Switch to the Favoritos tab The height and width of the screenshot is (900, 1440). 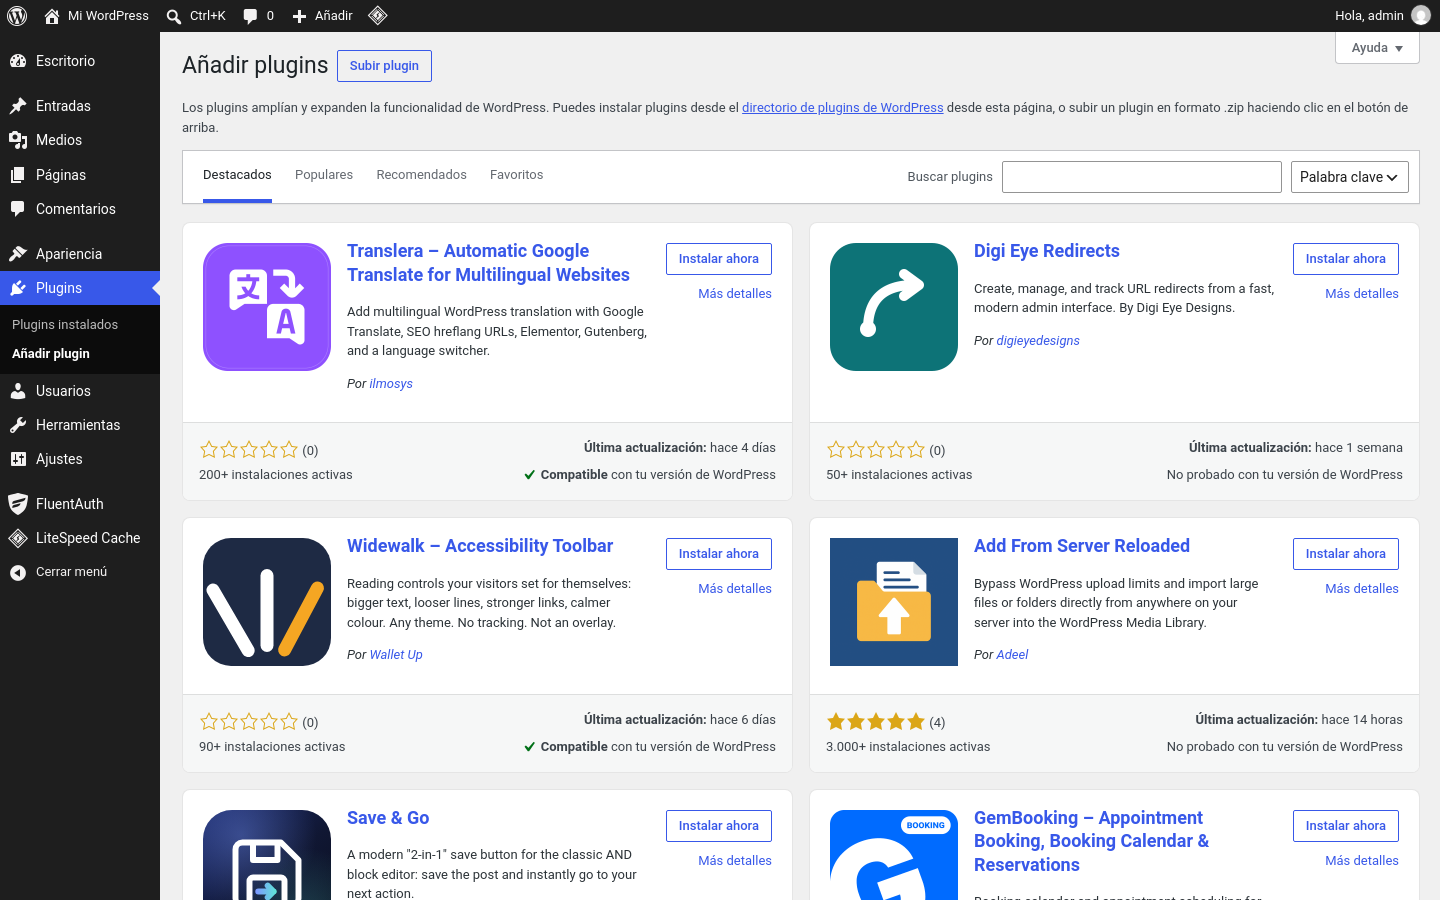coord(517,175)
